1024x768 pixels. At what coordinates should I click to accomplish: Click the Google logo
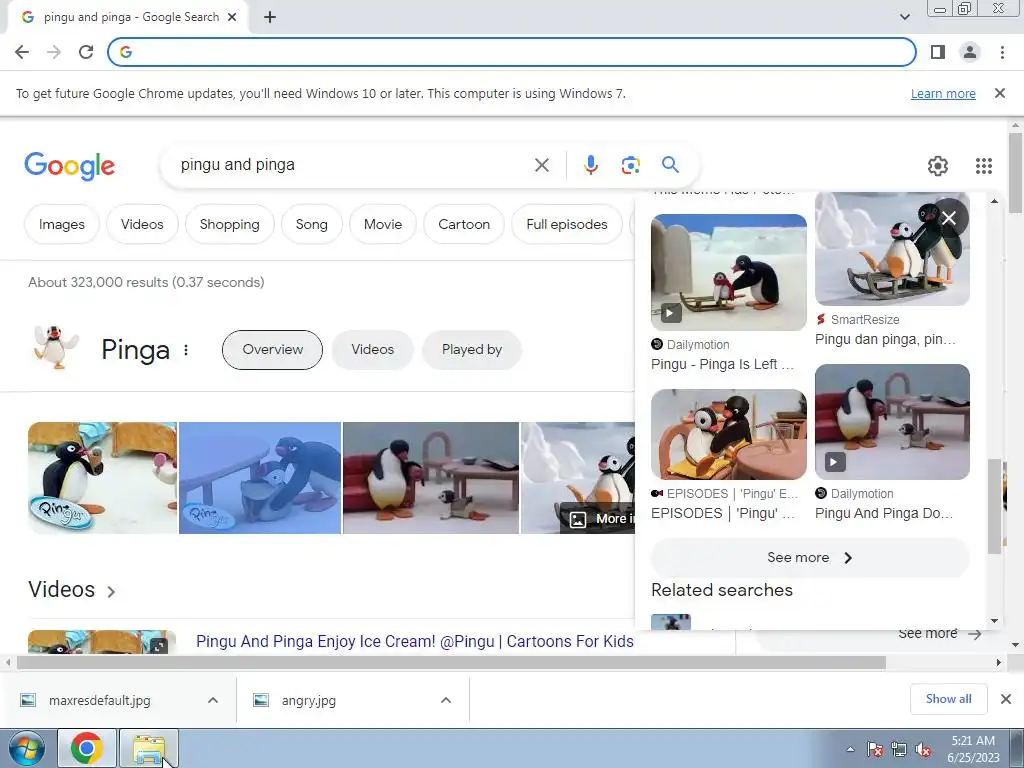pos(69,166)
